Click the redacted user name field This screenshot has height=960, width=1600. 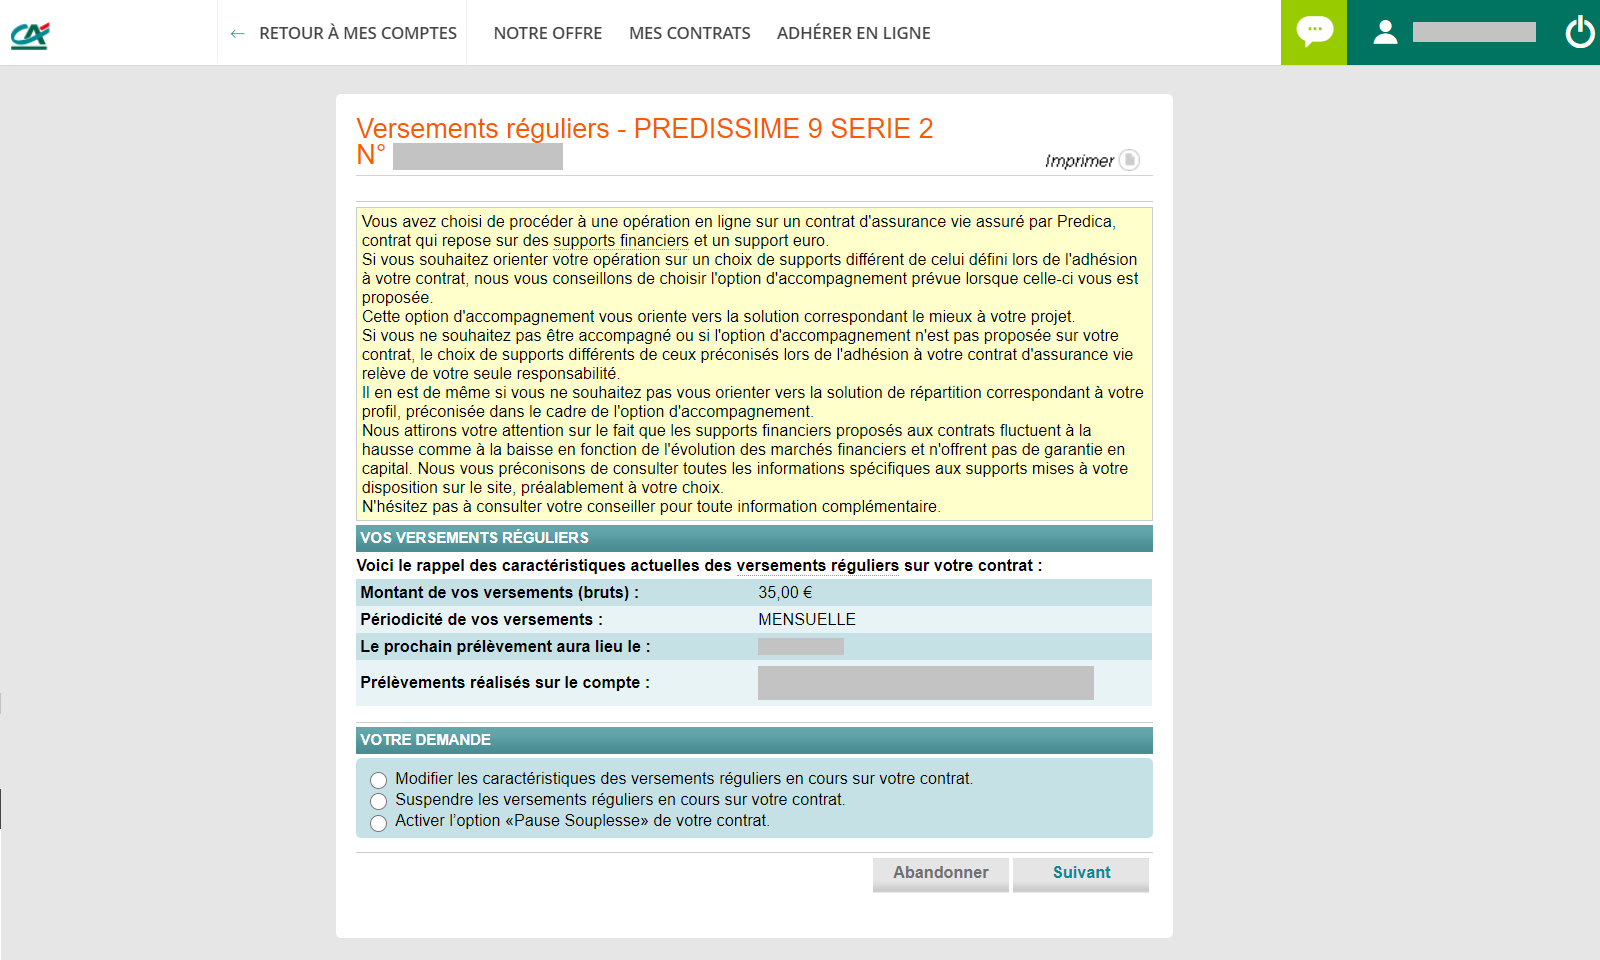(1473, 32)
